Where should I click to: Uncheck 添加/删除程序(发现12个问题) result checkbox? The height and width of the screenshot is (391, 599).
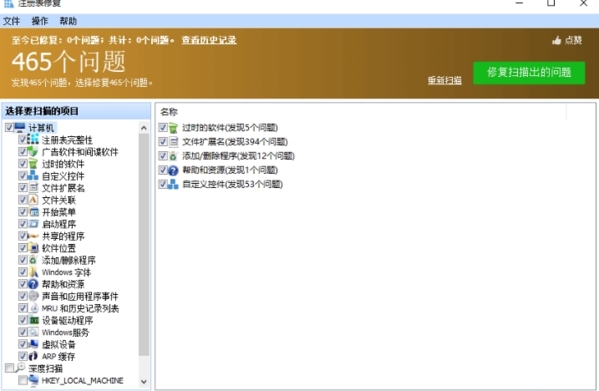163,156
